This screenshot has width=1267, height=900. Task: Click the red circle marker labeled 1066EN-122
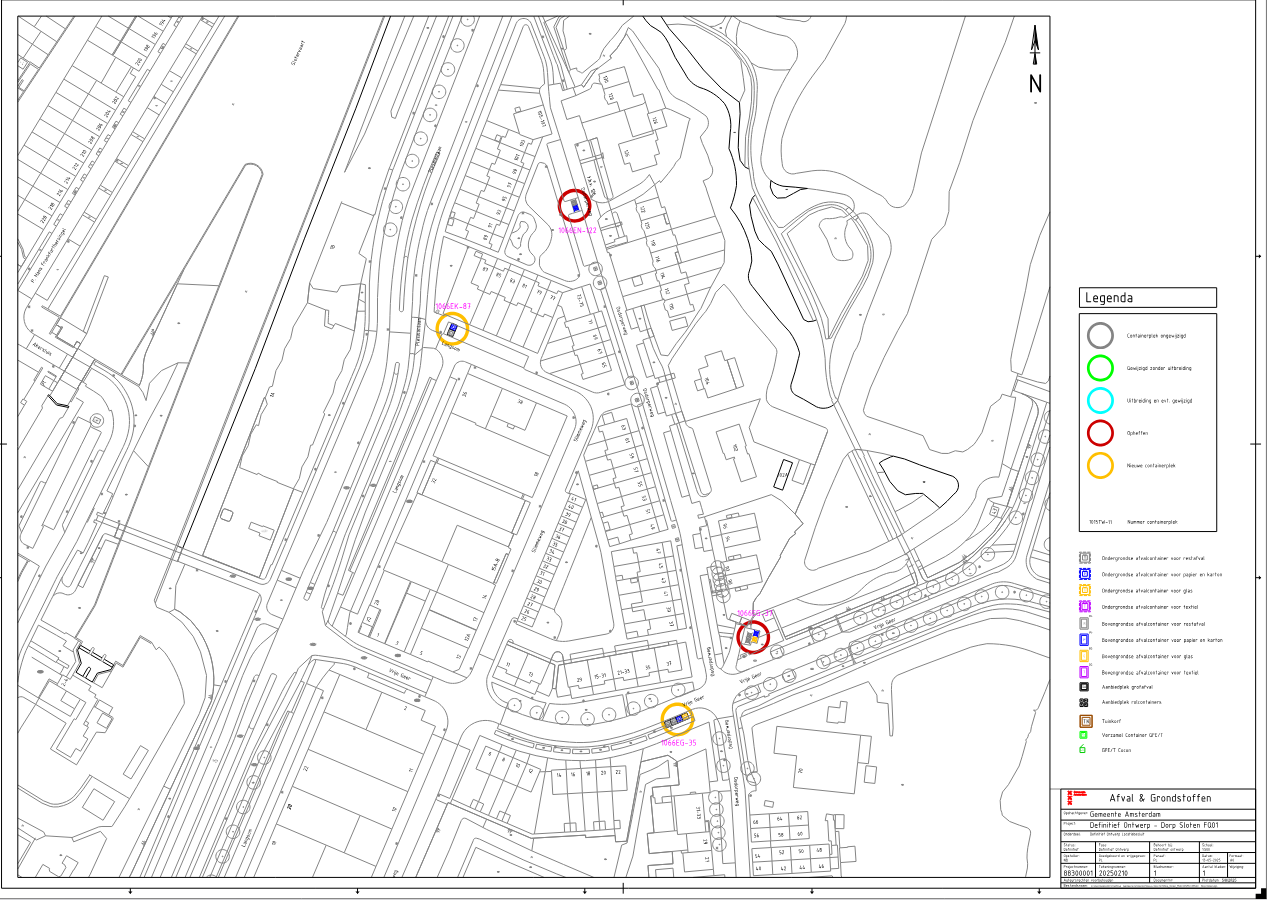[x=575, y=206]
